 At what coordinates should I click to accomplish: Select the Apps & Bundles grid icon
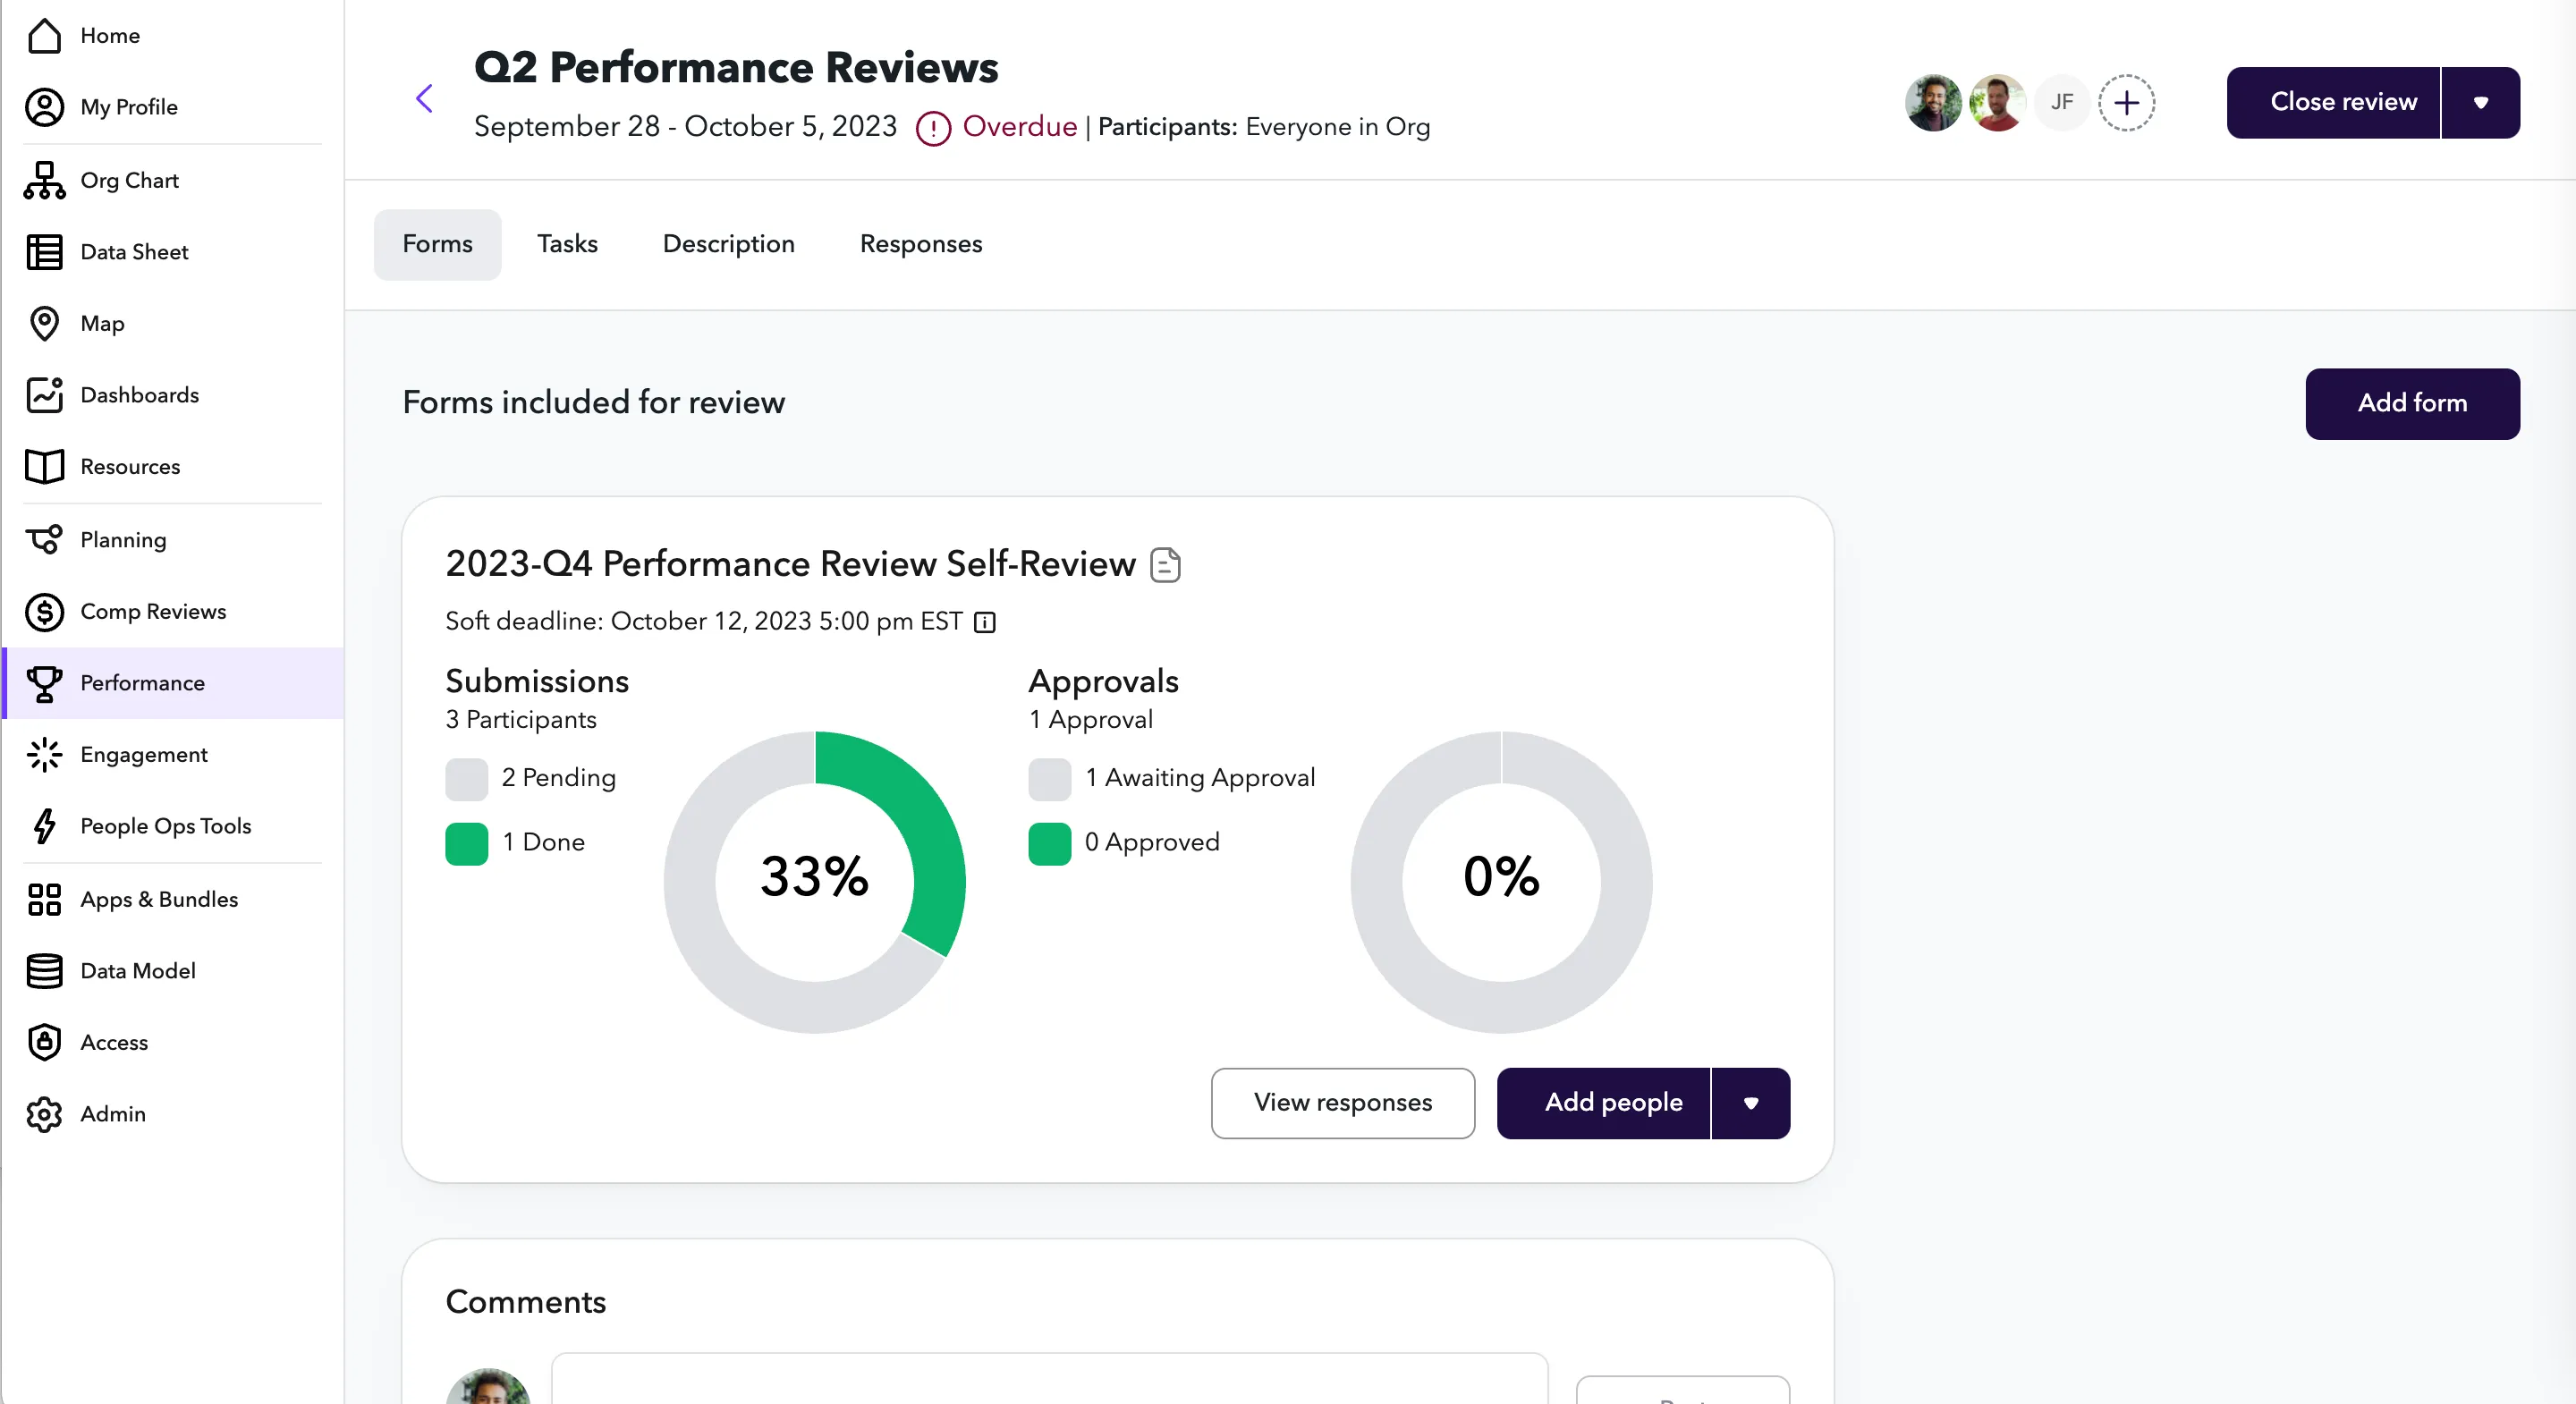point(44,899)
